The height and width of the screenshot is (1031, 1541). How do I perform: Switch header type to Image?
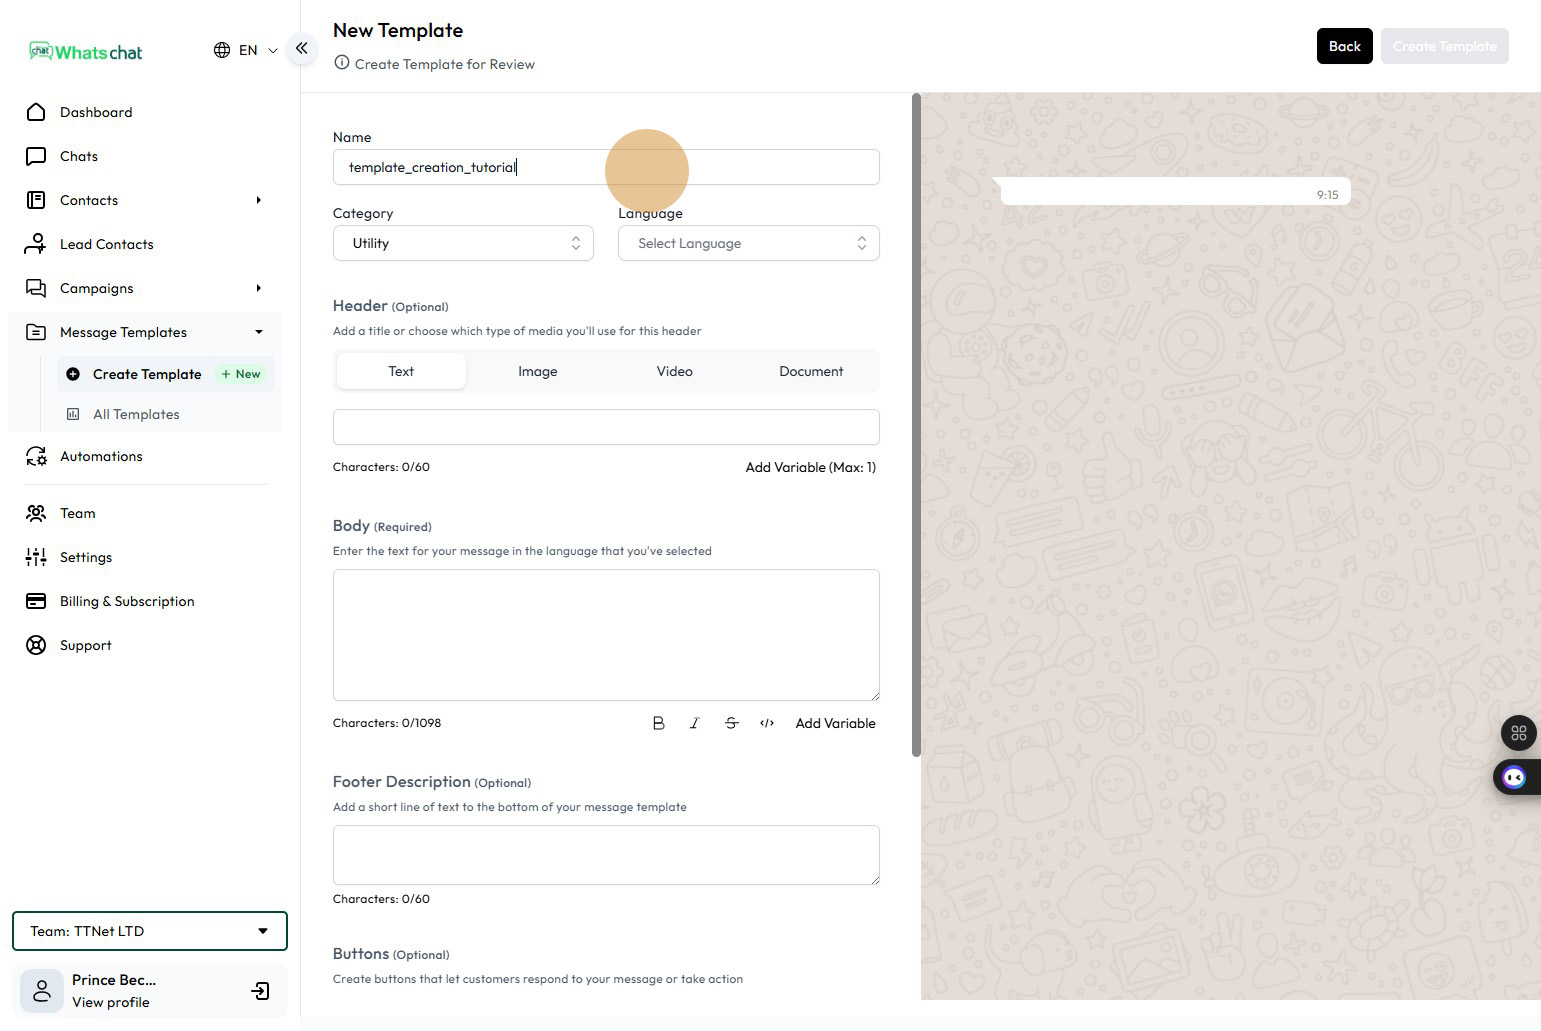pos(537,371)
